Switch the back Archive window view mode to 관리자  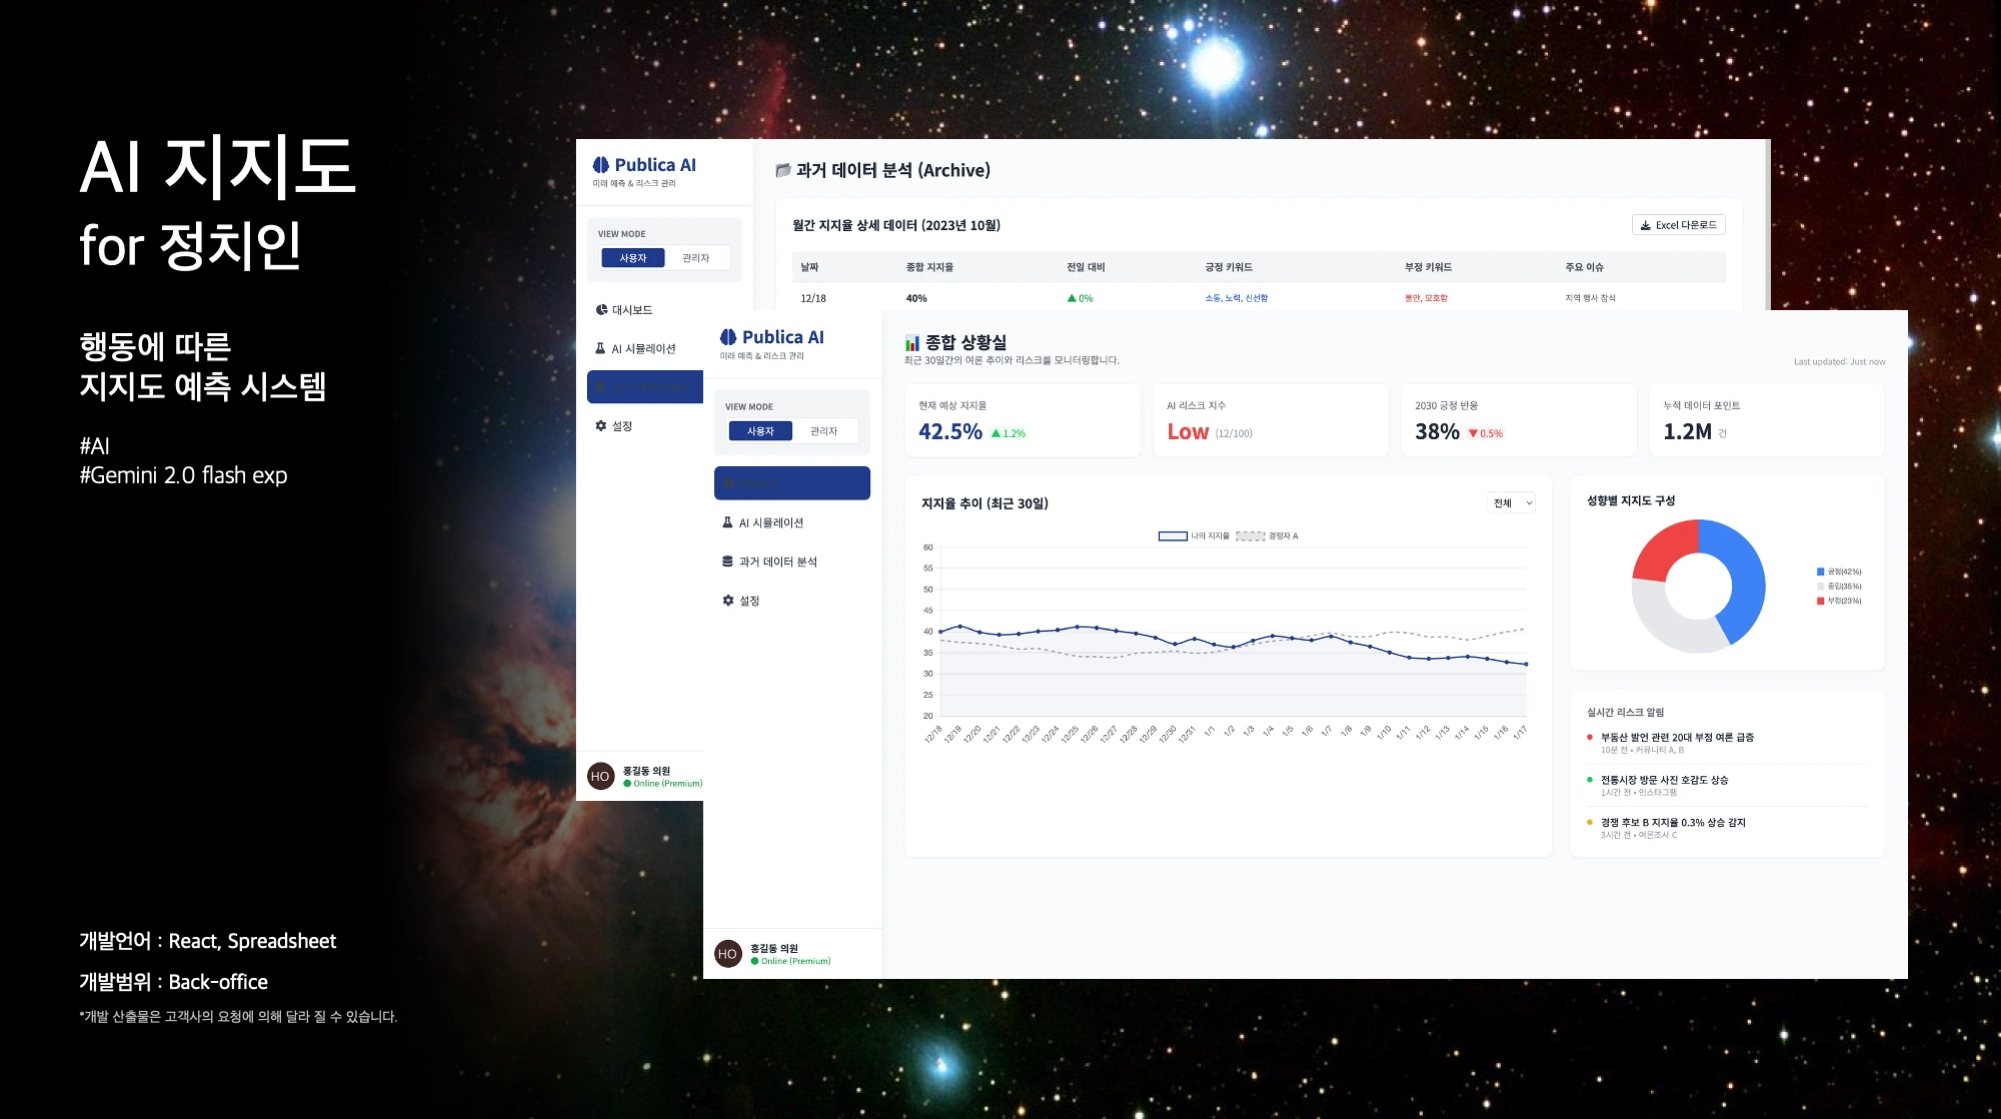click(695, 258)
